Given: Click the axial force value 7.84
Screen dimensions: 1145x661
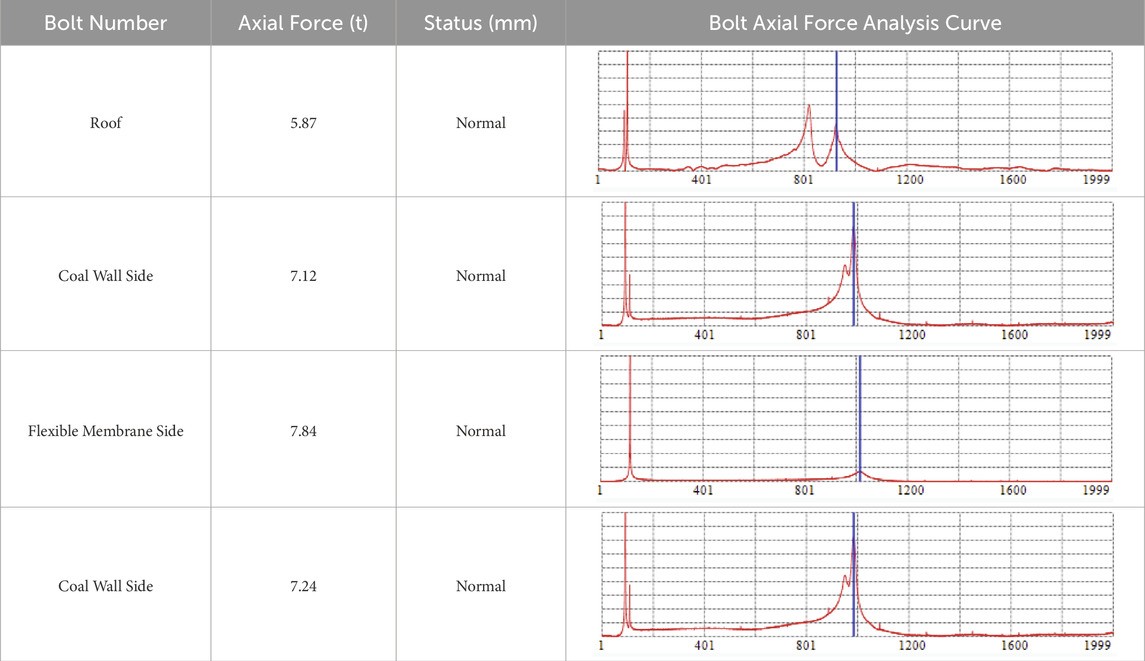Looking at the screenshot, I should pyautogui.click(x=303, y=431).
